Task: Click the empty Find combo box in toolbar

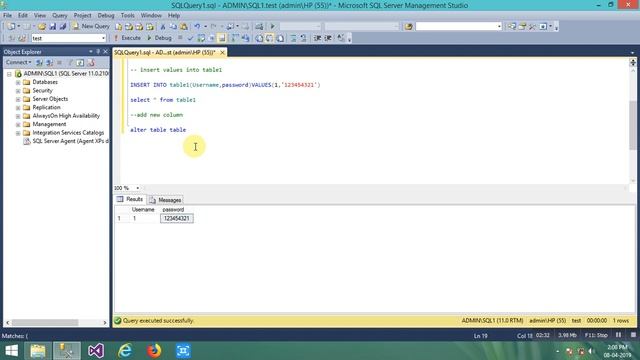Action: [x=458, y=26]
